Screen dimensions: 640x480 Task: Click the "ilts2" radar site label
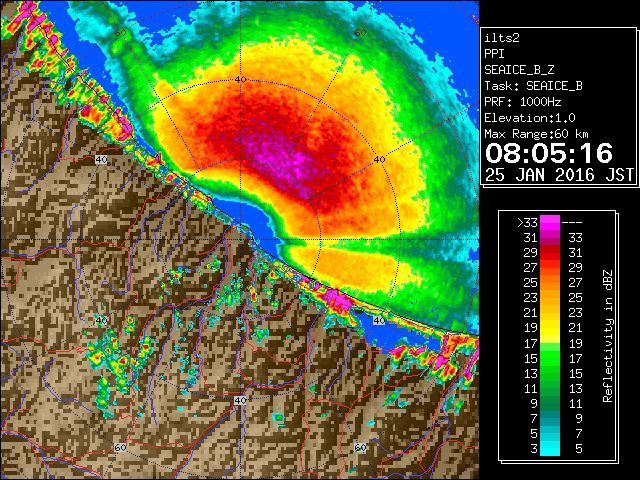pyautogui.click(x=502, y=38)
